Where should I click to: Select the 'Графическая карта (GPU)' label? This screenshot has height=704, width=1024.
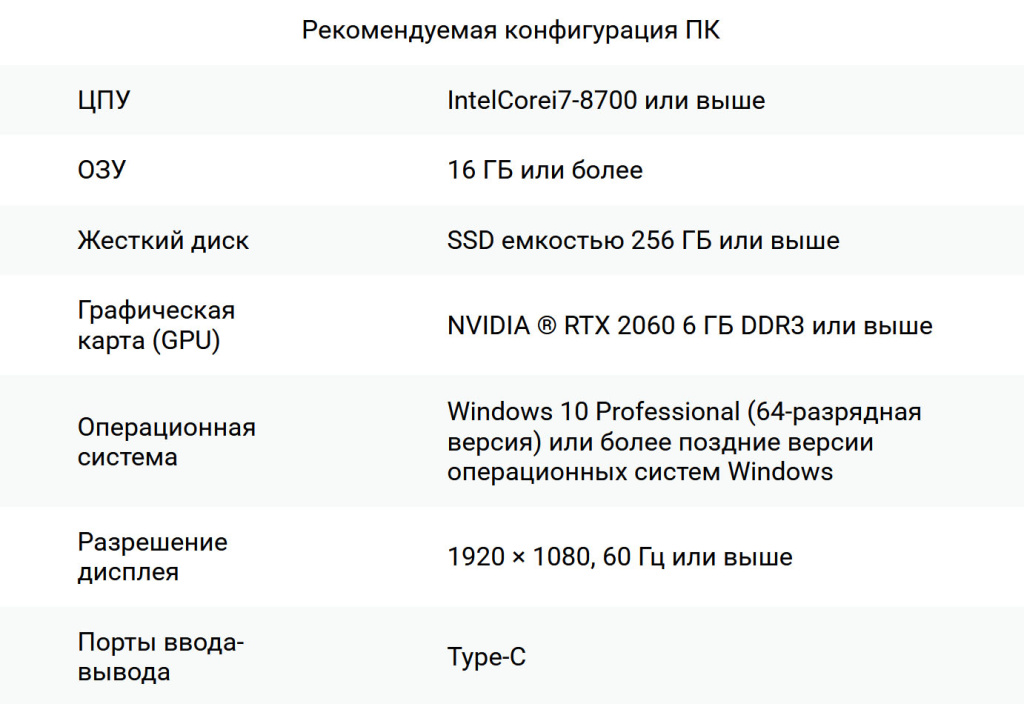click(x=156, y=325)
